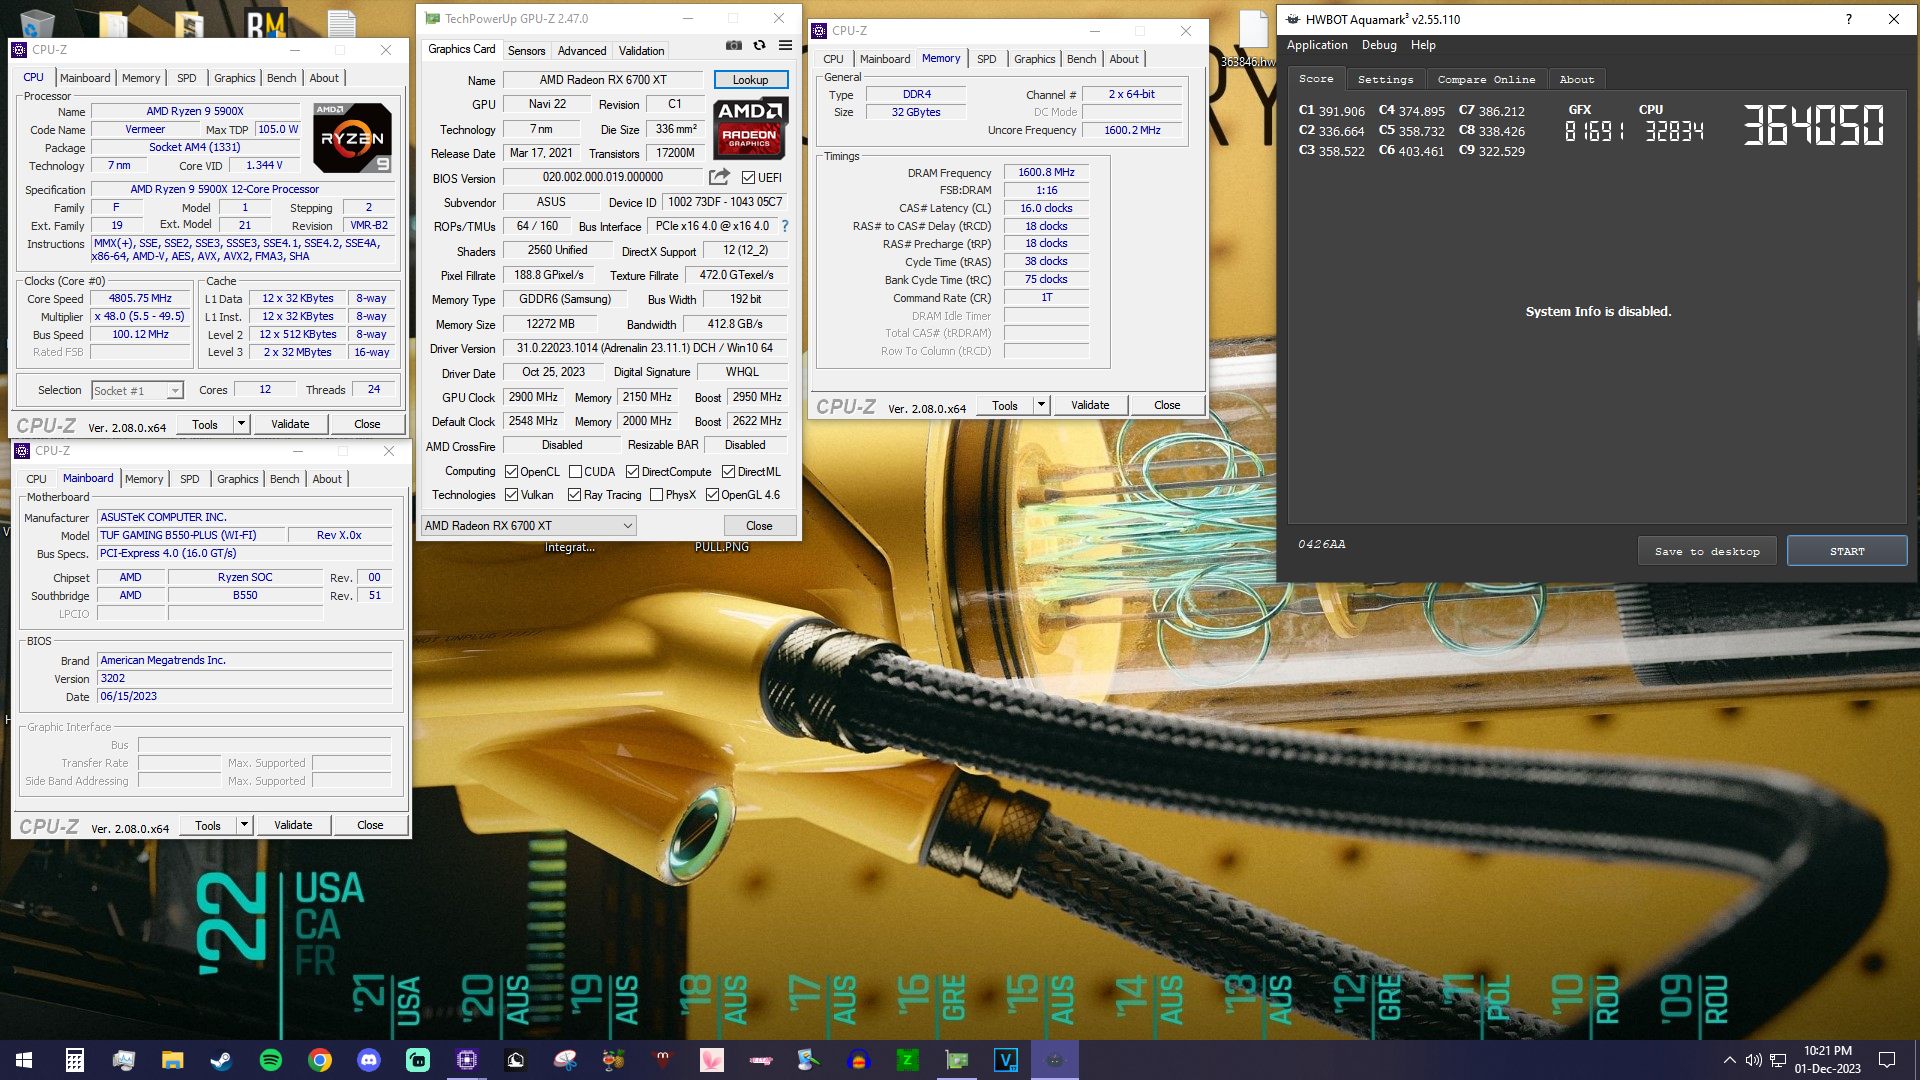
Task: Toggle the DirectML checkbox
Action: tap(728, 472)
